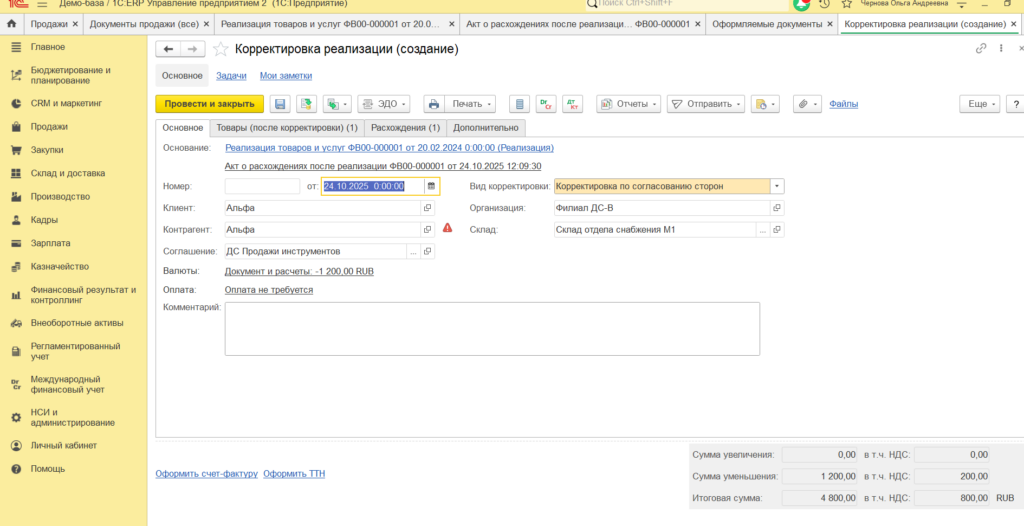Switch to the Документы продажи (все) tab

click(x=144, y=24)
